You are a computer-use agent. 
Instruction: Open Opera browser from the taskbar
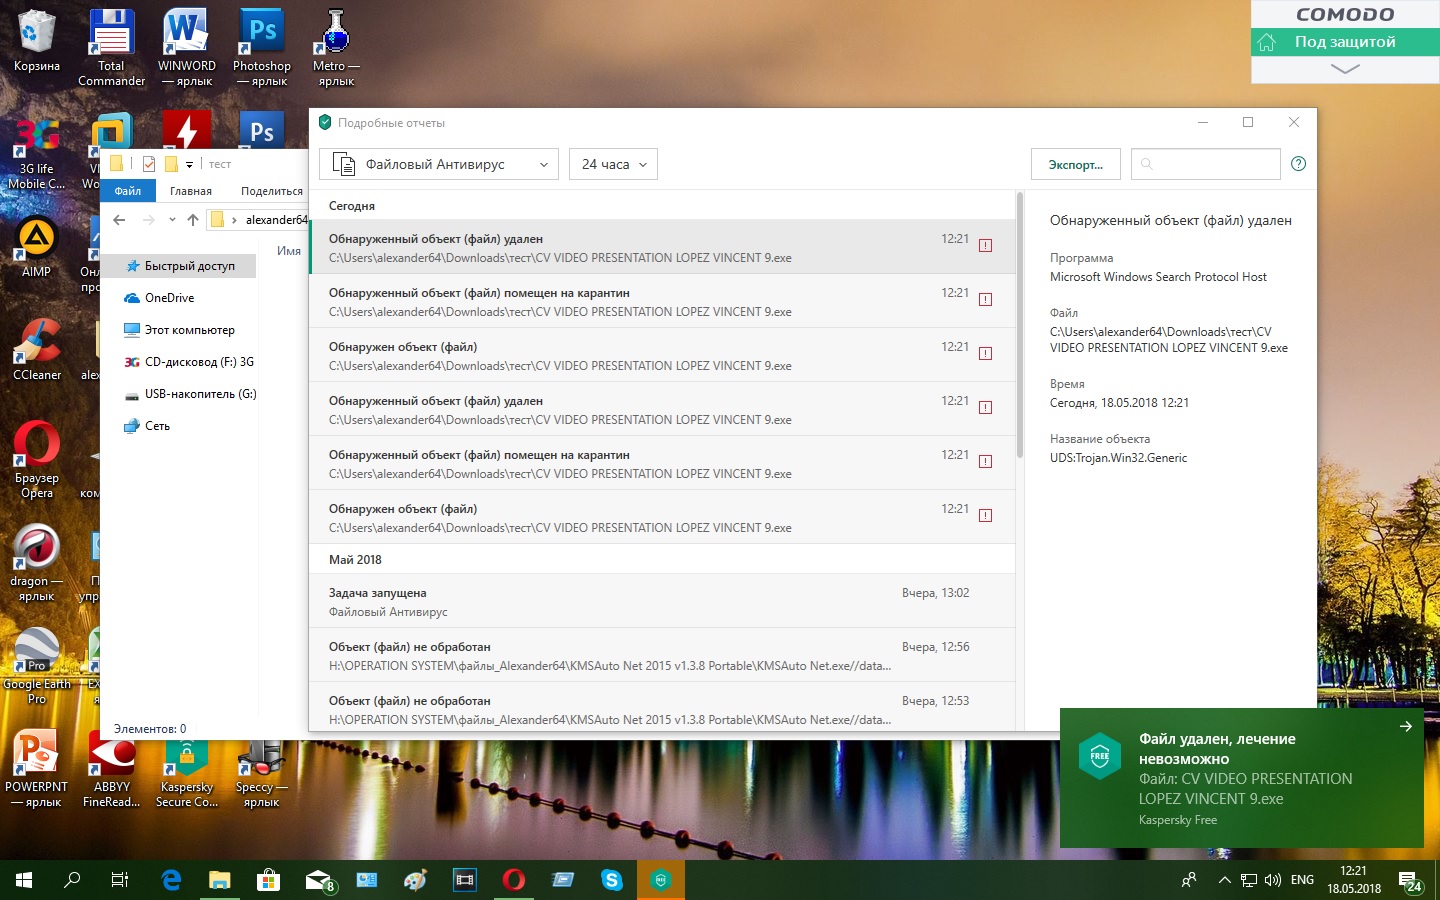[x=514, y=880]
